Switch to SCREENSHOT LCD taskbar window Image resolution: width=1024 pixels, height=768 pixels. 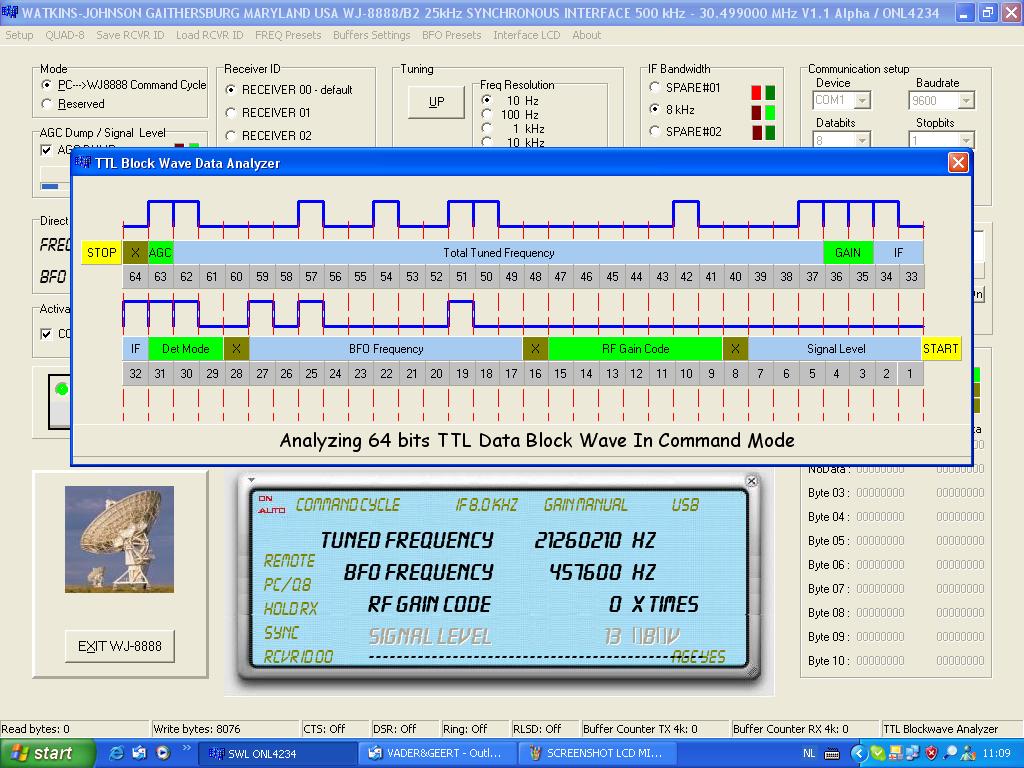point(598,754)
